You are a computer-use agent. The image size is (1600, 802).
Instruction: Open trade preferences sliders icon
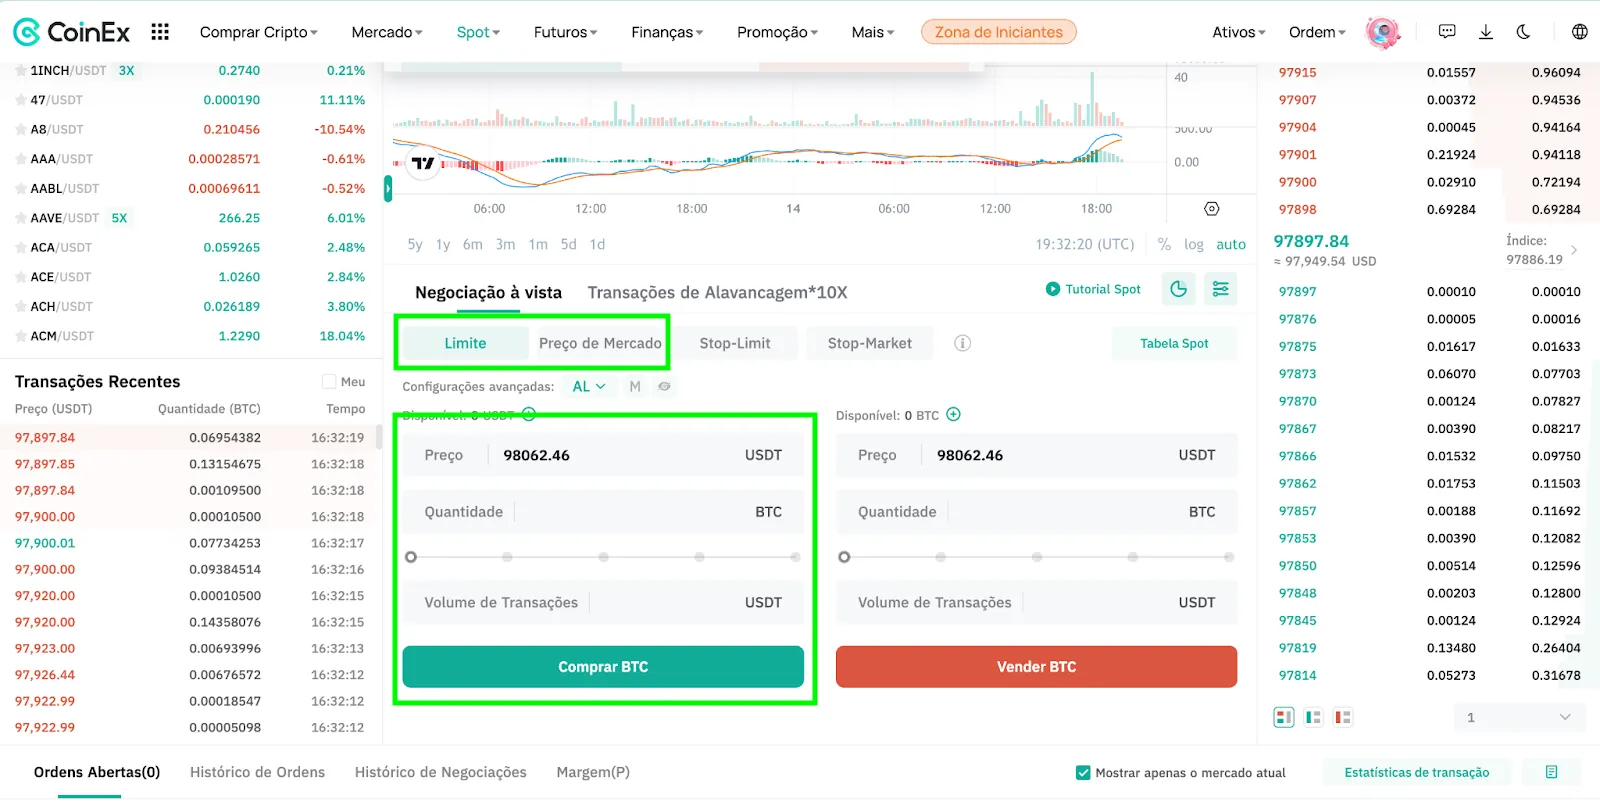click(x=1221, y=289)
